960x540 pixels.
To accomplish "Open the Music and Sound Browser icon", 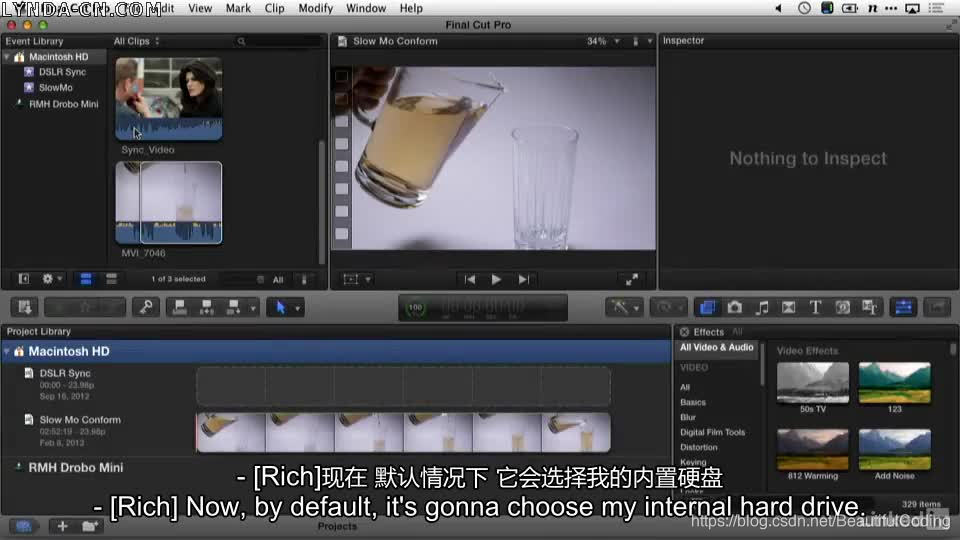I will point(762,307).
